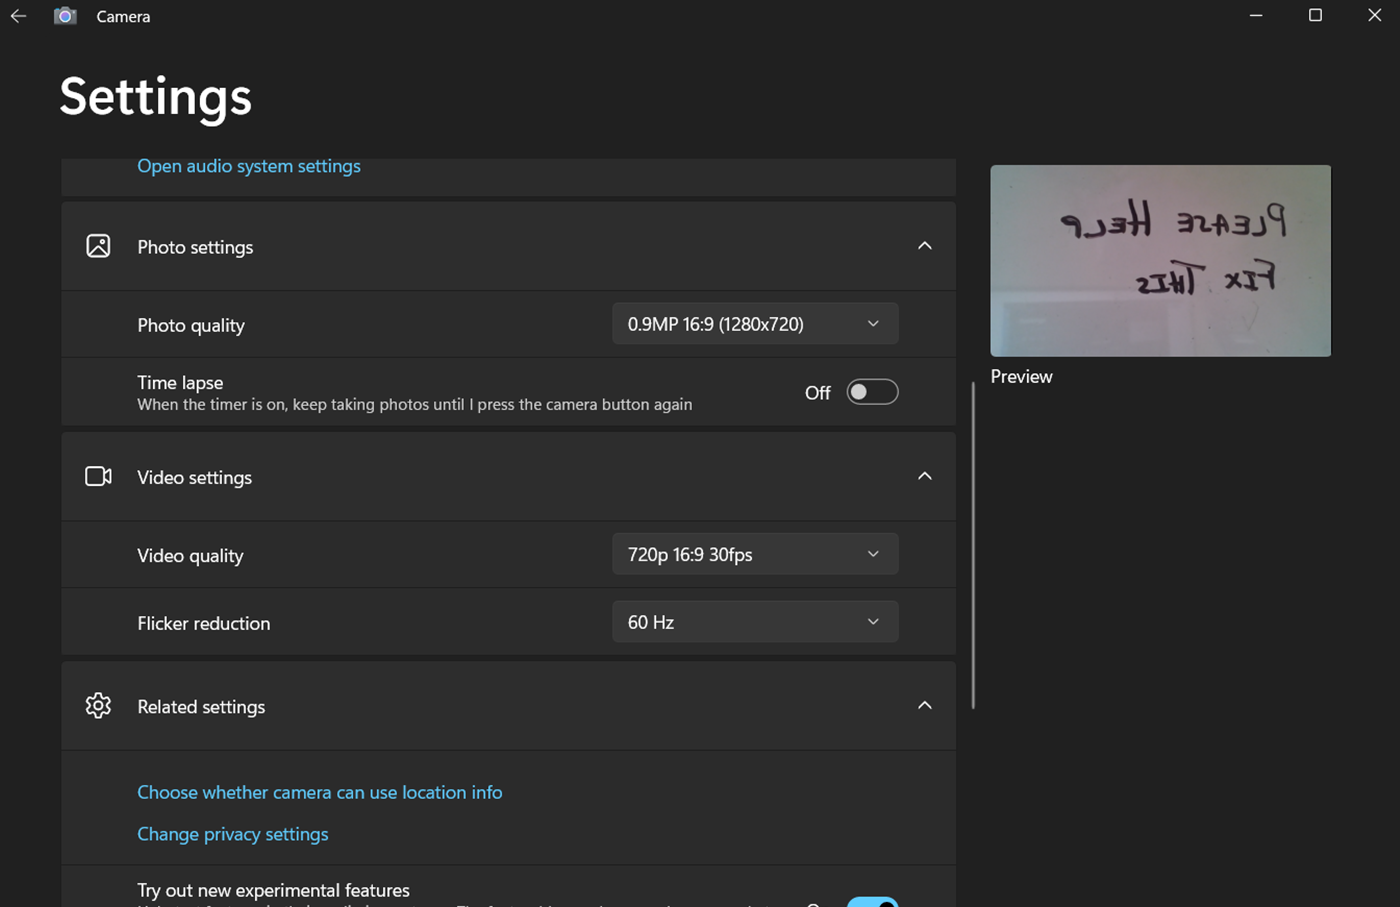1400x907 pixels.
Task: Maximize the Camera window
Action: pos(1315,15)
